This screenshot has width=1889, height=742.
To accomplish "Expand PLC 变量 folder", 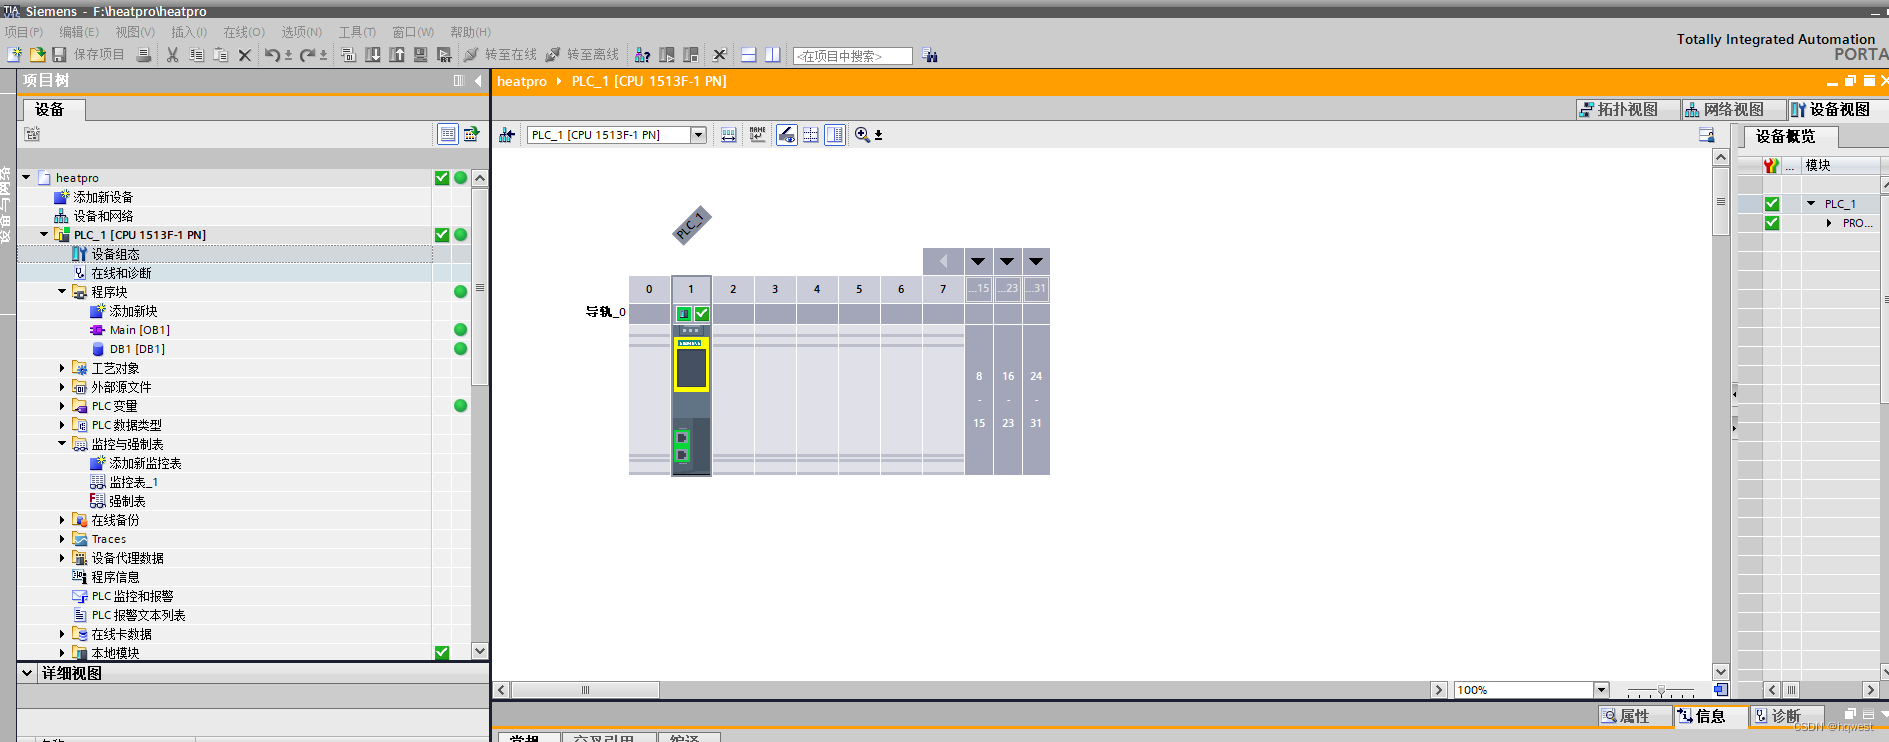I will pyautogui.click(x=62, y=406).
